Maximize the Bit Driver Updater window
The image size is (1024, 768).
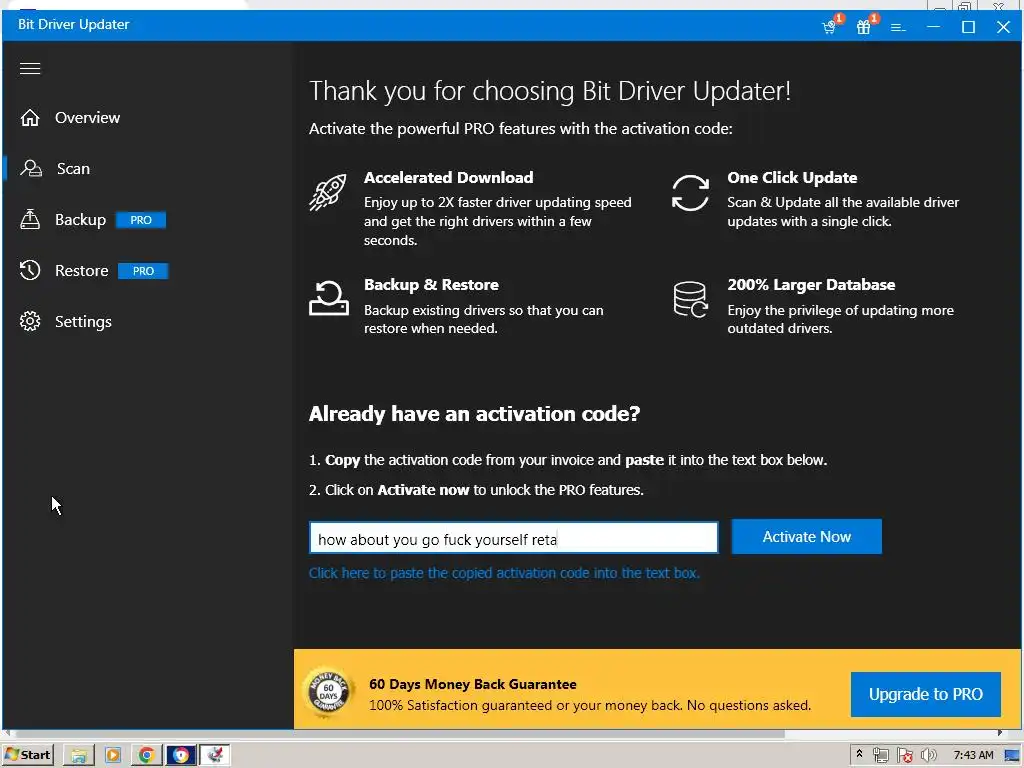(968, 27)
